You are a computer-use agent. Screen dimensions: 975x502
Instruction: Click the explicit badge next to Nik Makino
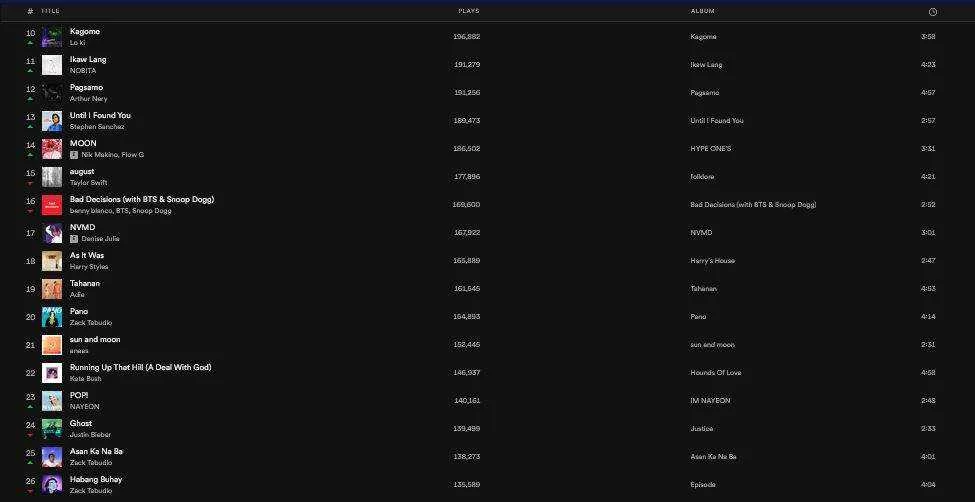click(x=74, y=155)
